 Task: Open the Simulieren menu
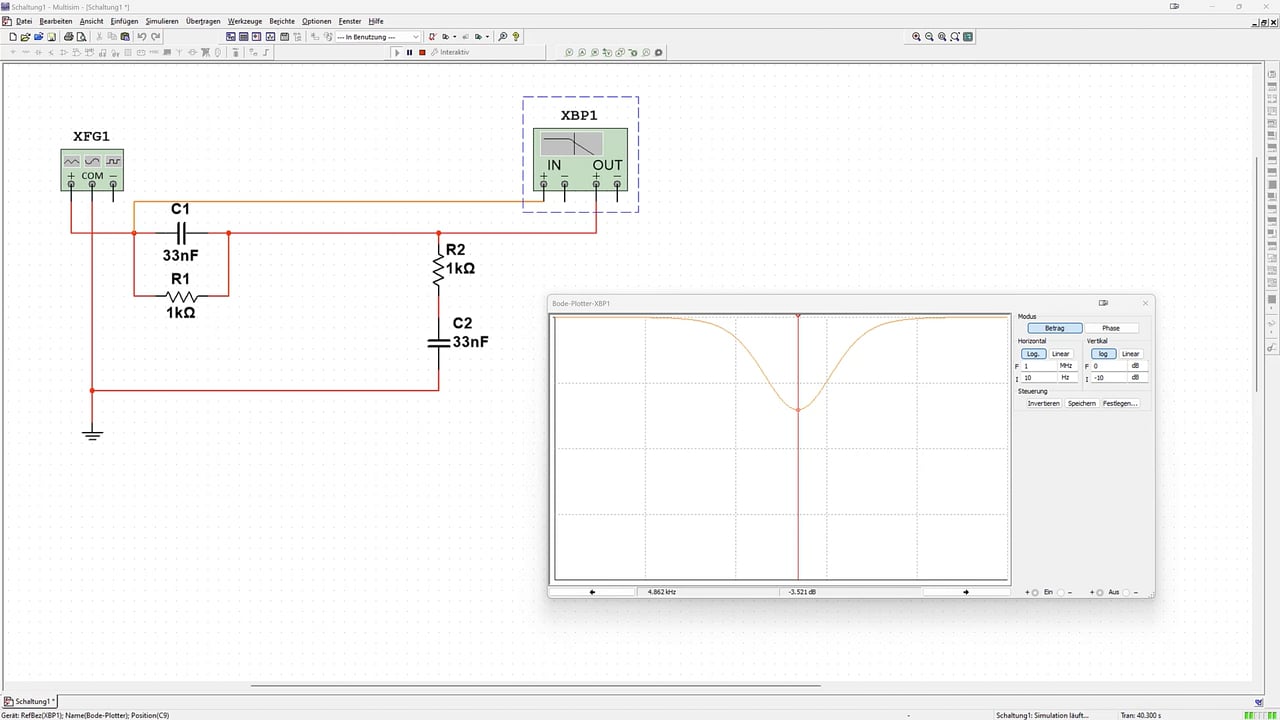(x=162, y=21)
